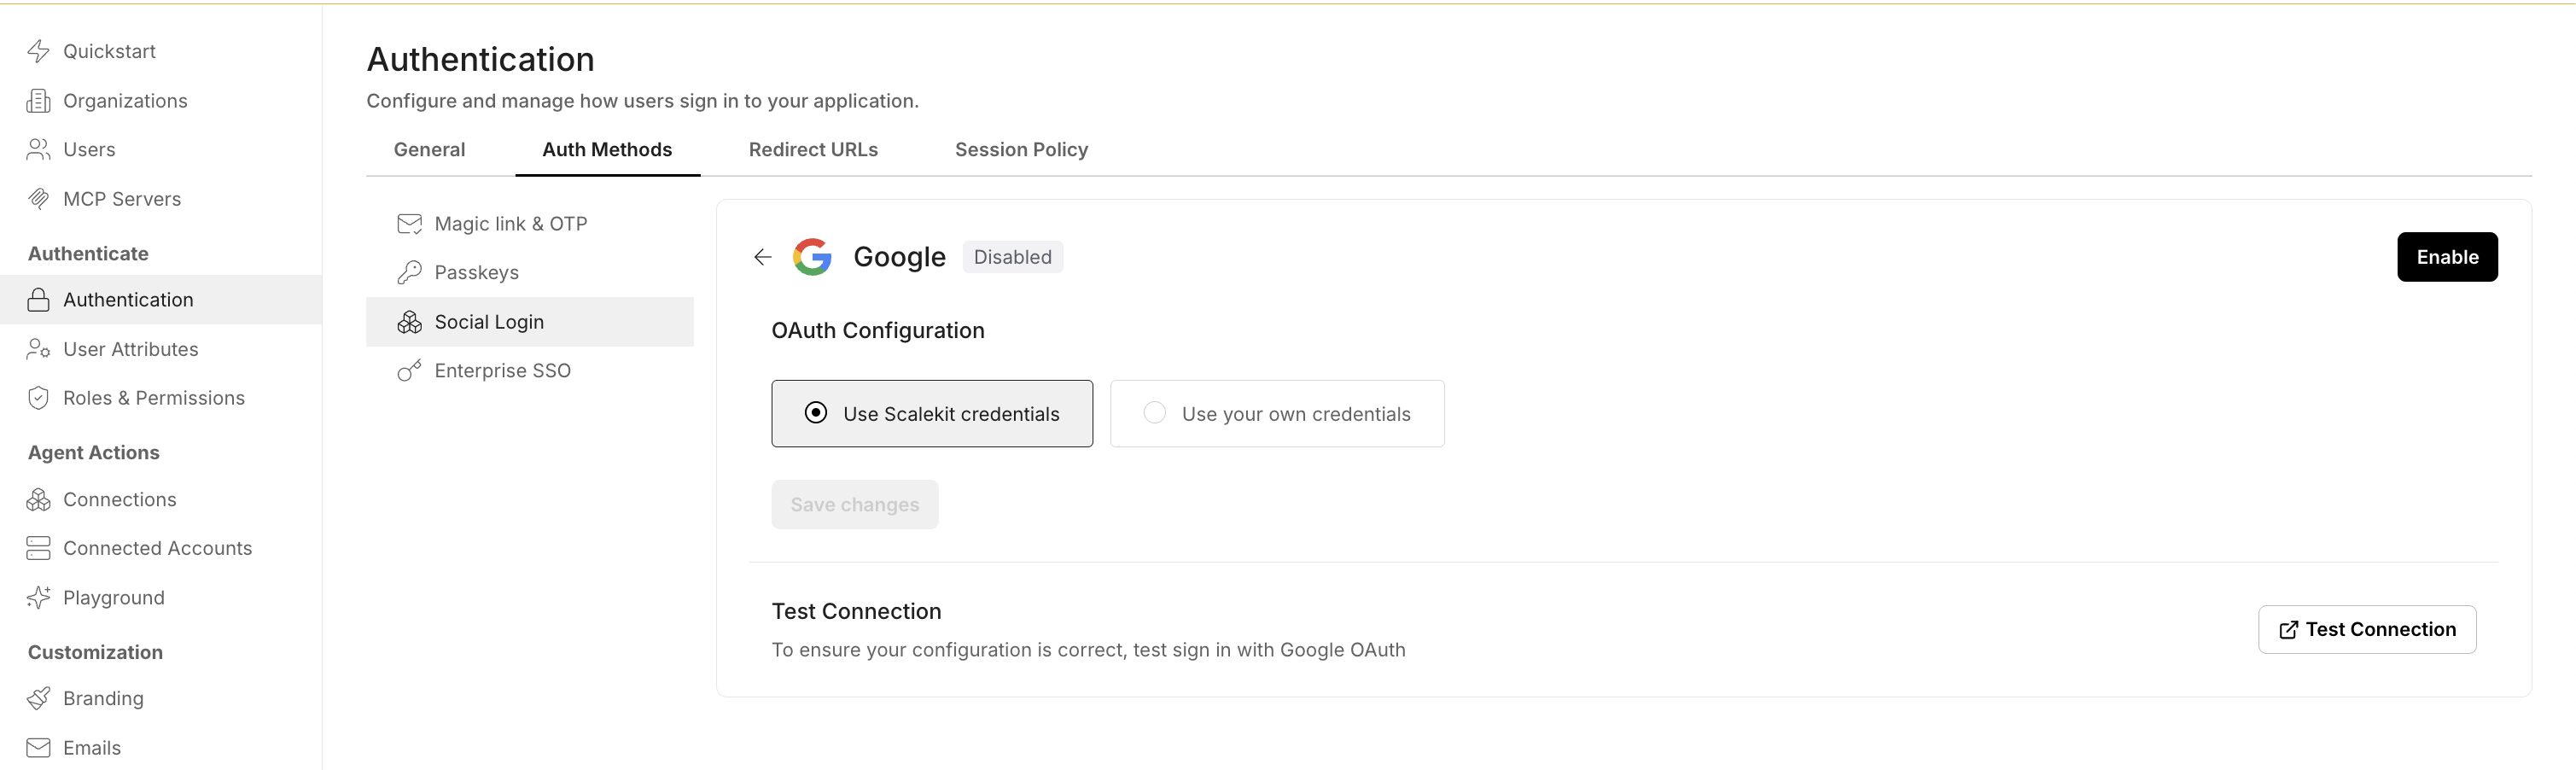
Task: Click the Test Connection button
Action: click(2367, 629)
